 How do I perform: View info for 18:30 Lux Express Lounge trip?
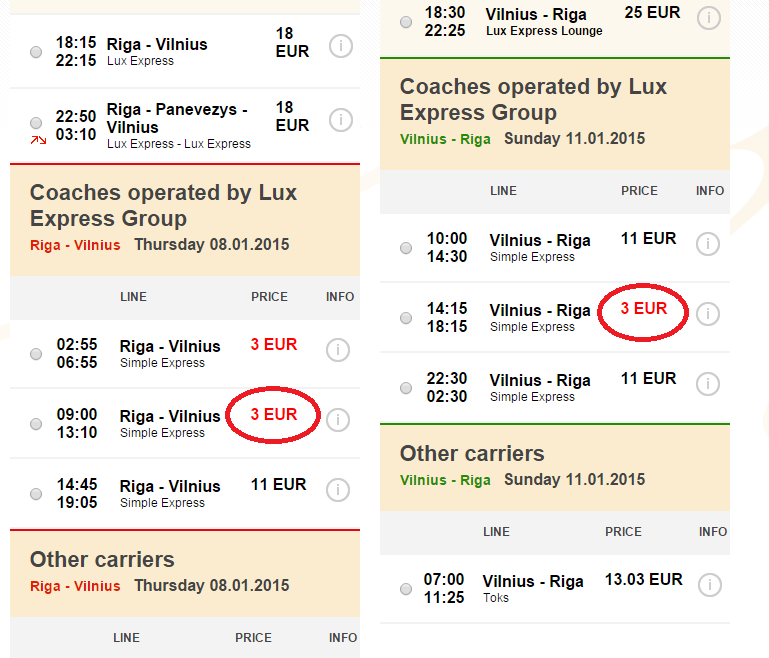(x=708, y=18)
